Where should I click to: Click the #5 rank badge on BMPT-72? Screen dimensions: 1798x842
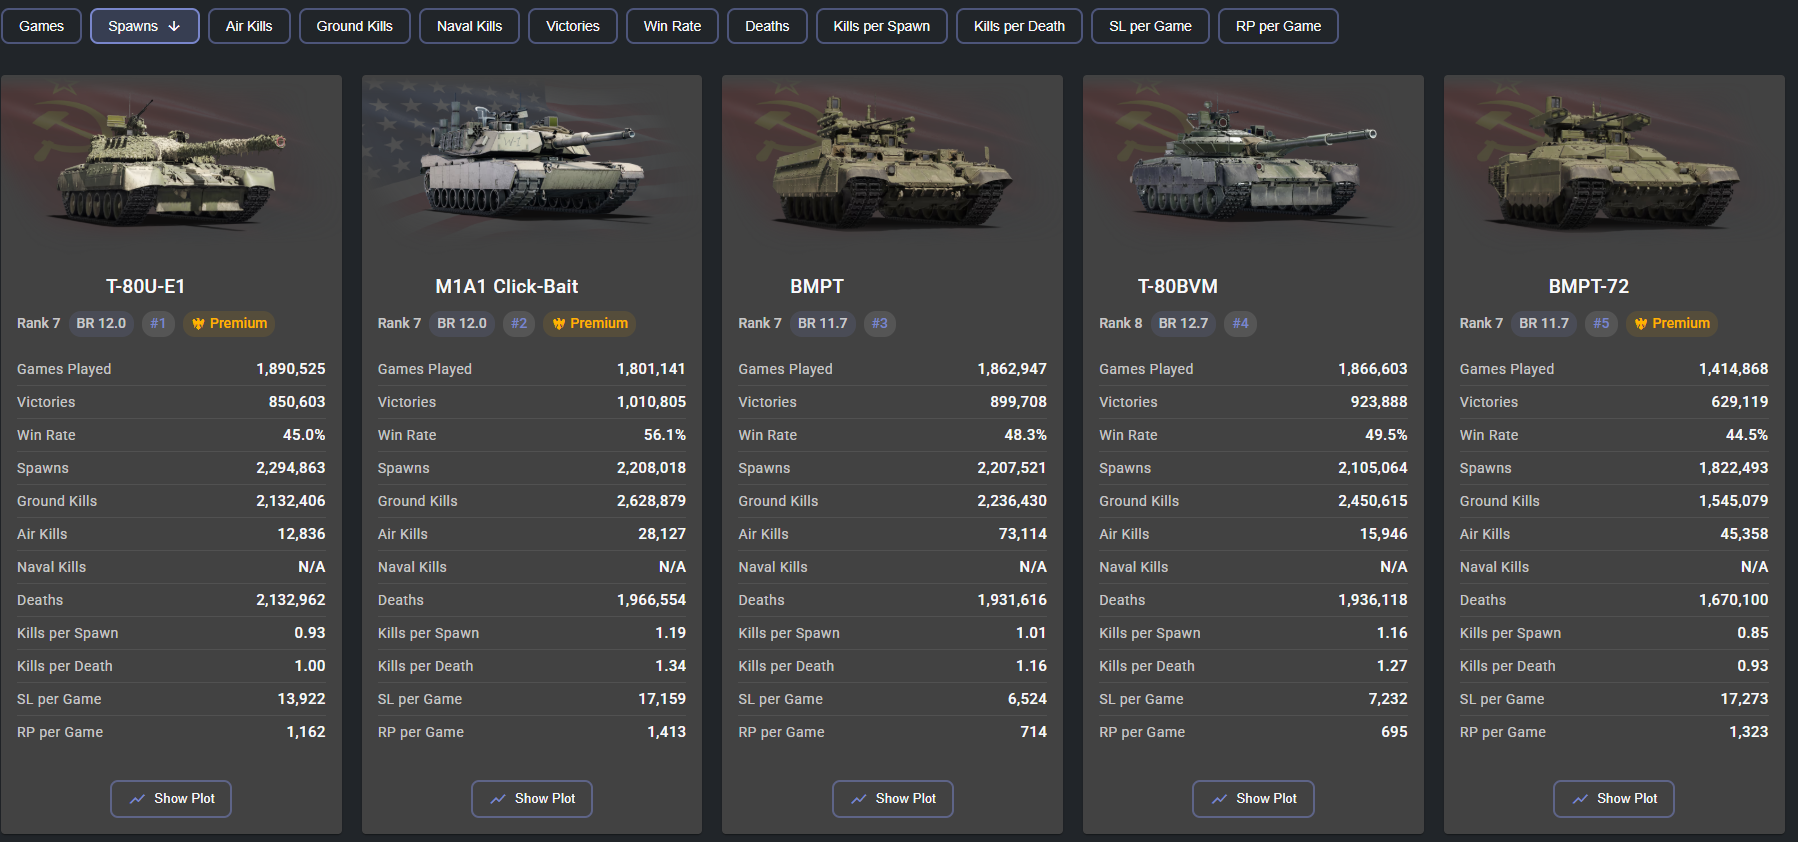[1601, 324]
